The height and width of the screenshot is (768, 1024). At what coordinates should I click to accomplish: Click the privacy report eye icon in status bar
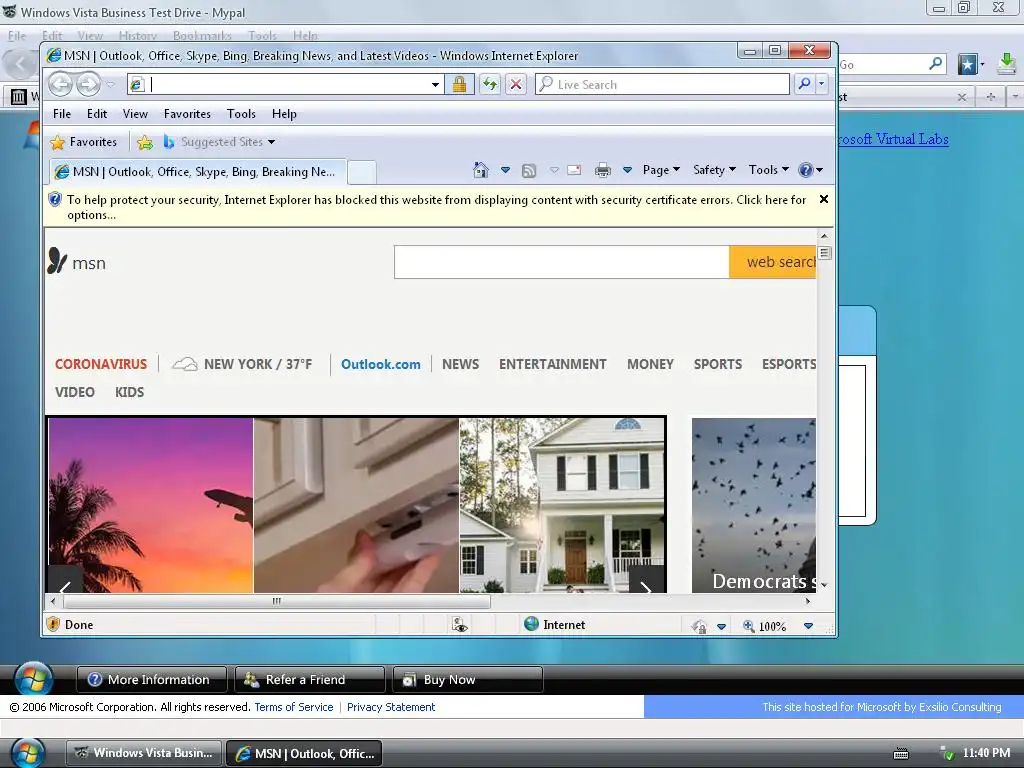tap(460, 625)
